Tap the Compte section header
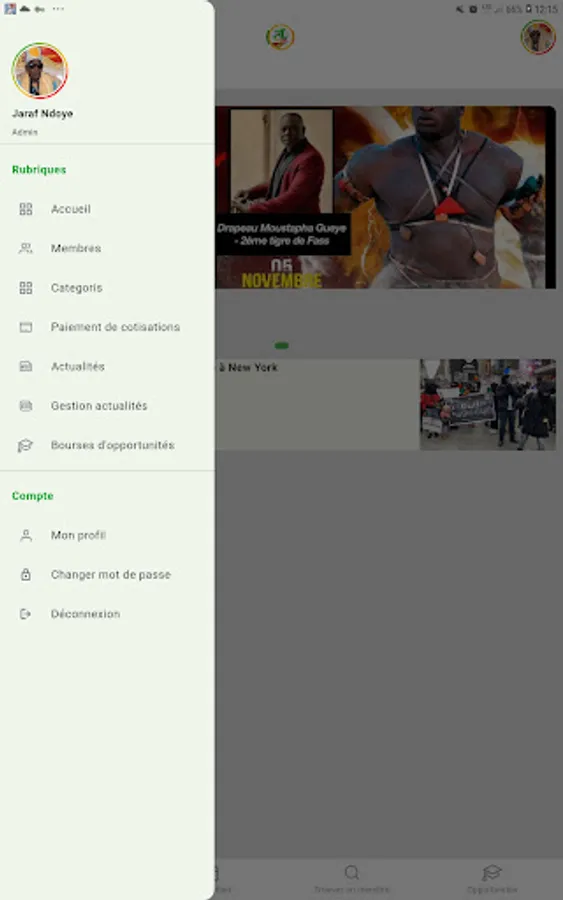563x900 pixels. tap(33, 496)
